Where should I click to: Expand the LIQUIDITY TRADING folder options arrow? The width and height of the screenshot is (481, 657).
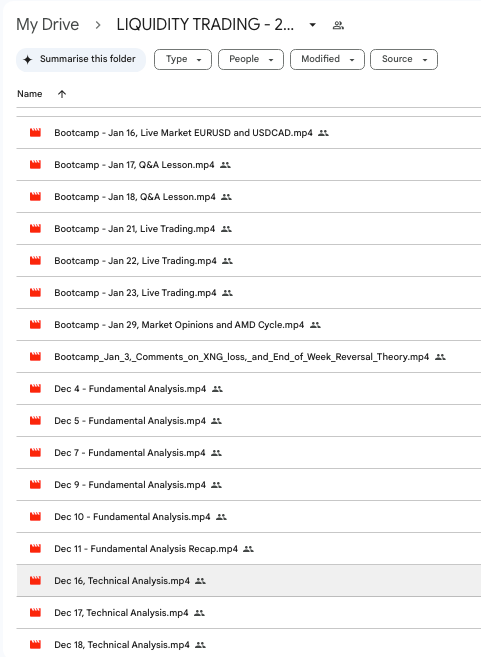click(x=313, y=25)
